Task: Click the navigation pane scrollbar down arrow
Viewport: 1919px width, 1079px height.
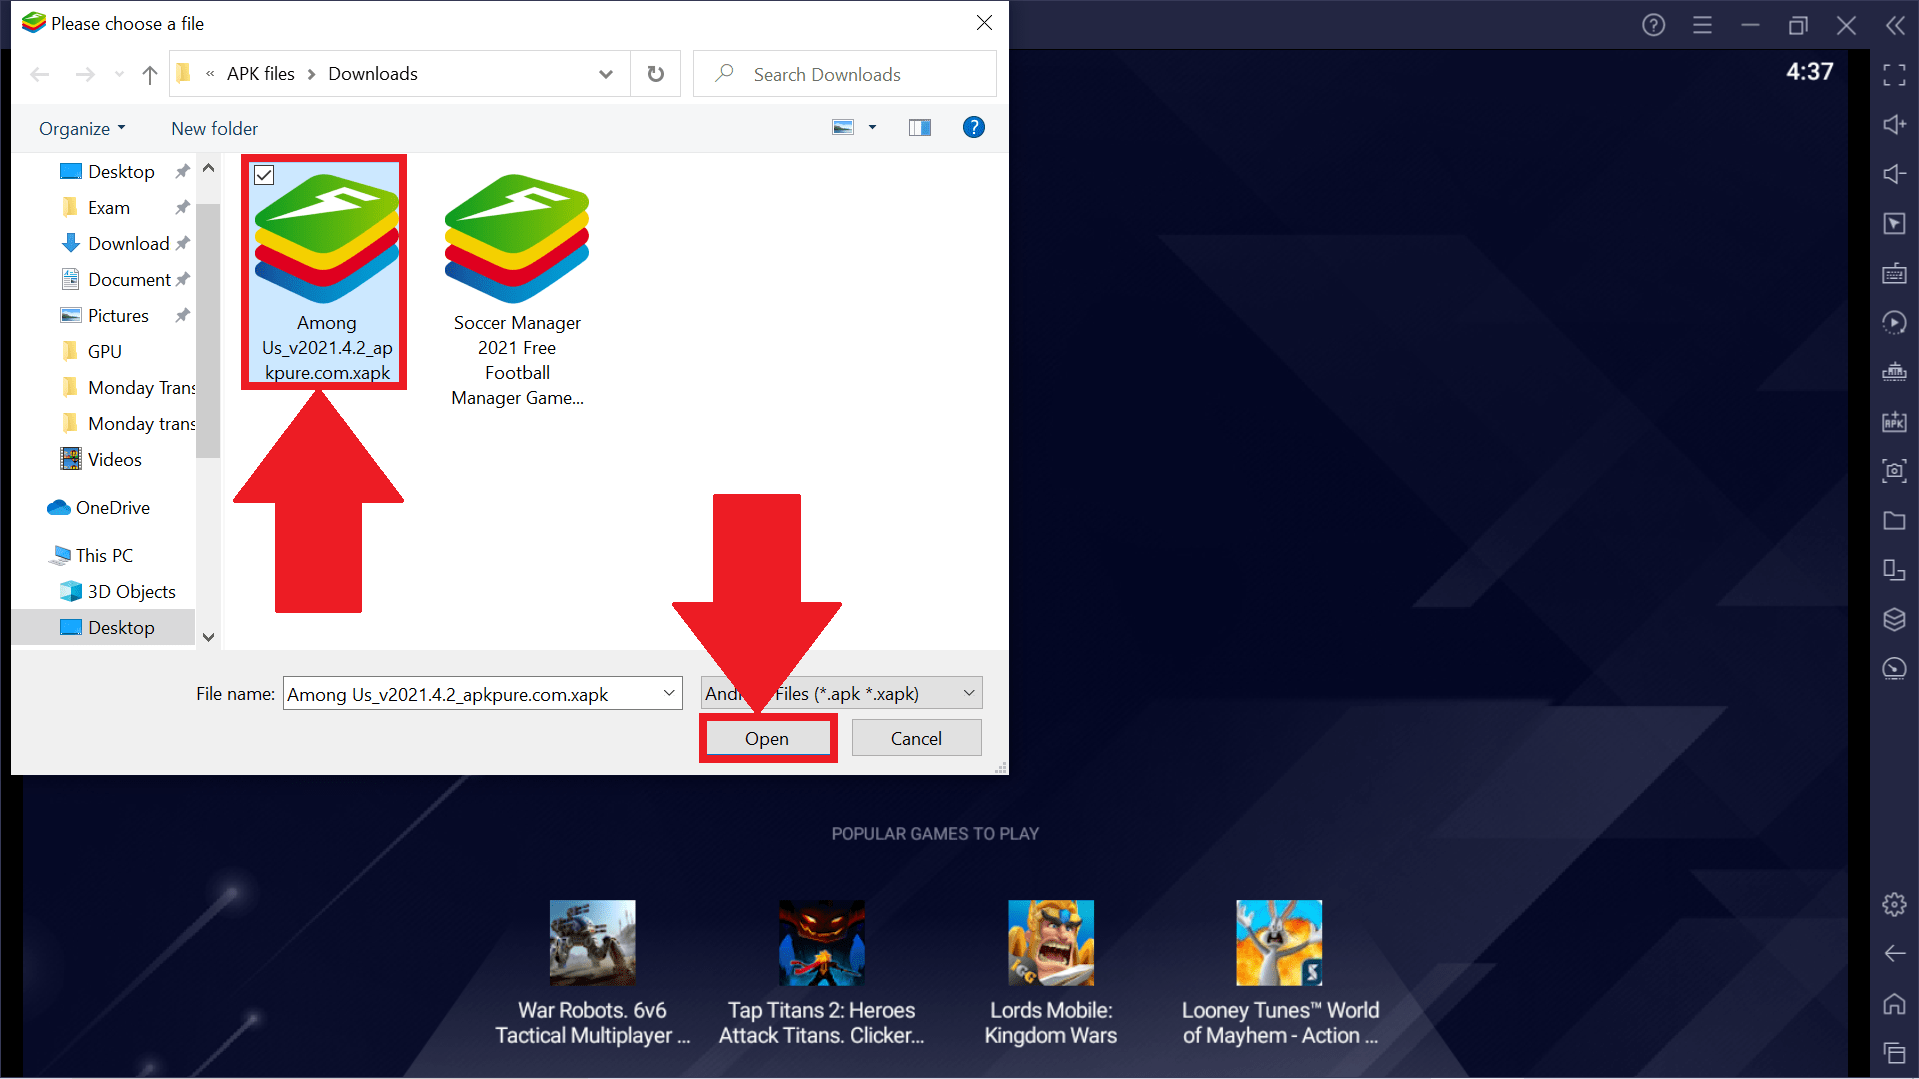Action: [208, 637]
